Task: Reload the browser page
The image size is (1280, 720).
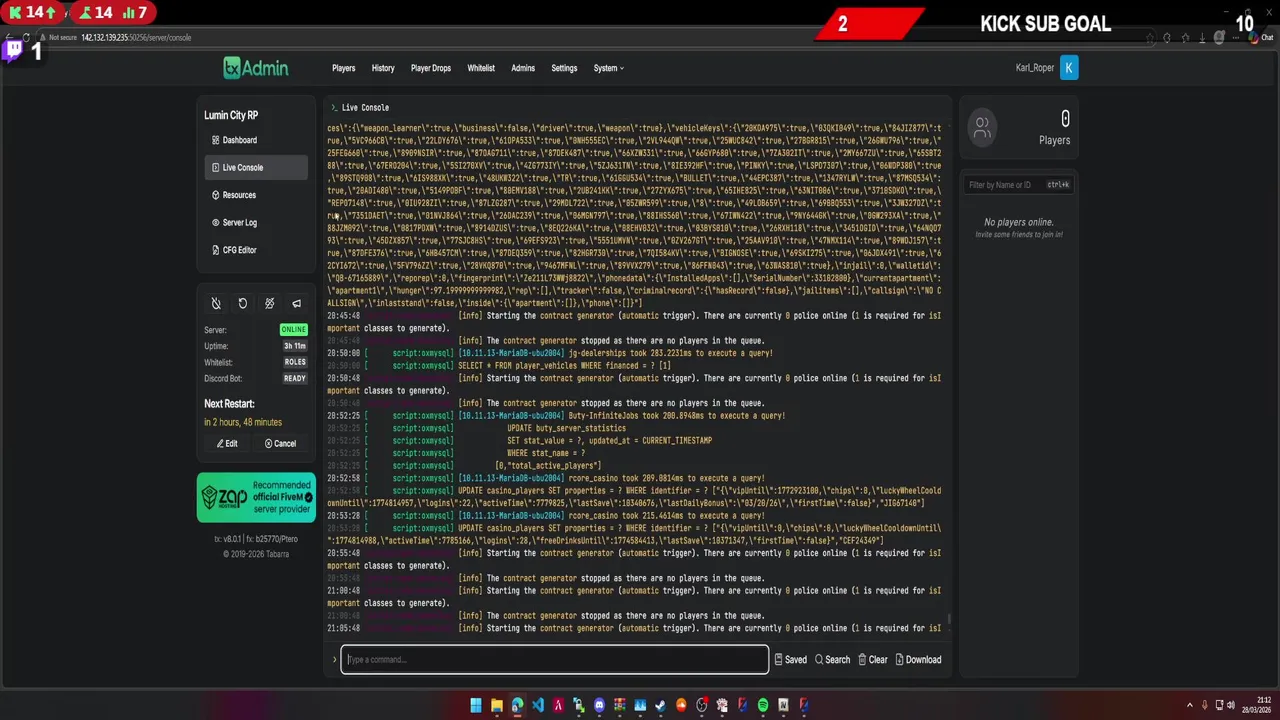Action: coord(27,38)
